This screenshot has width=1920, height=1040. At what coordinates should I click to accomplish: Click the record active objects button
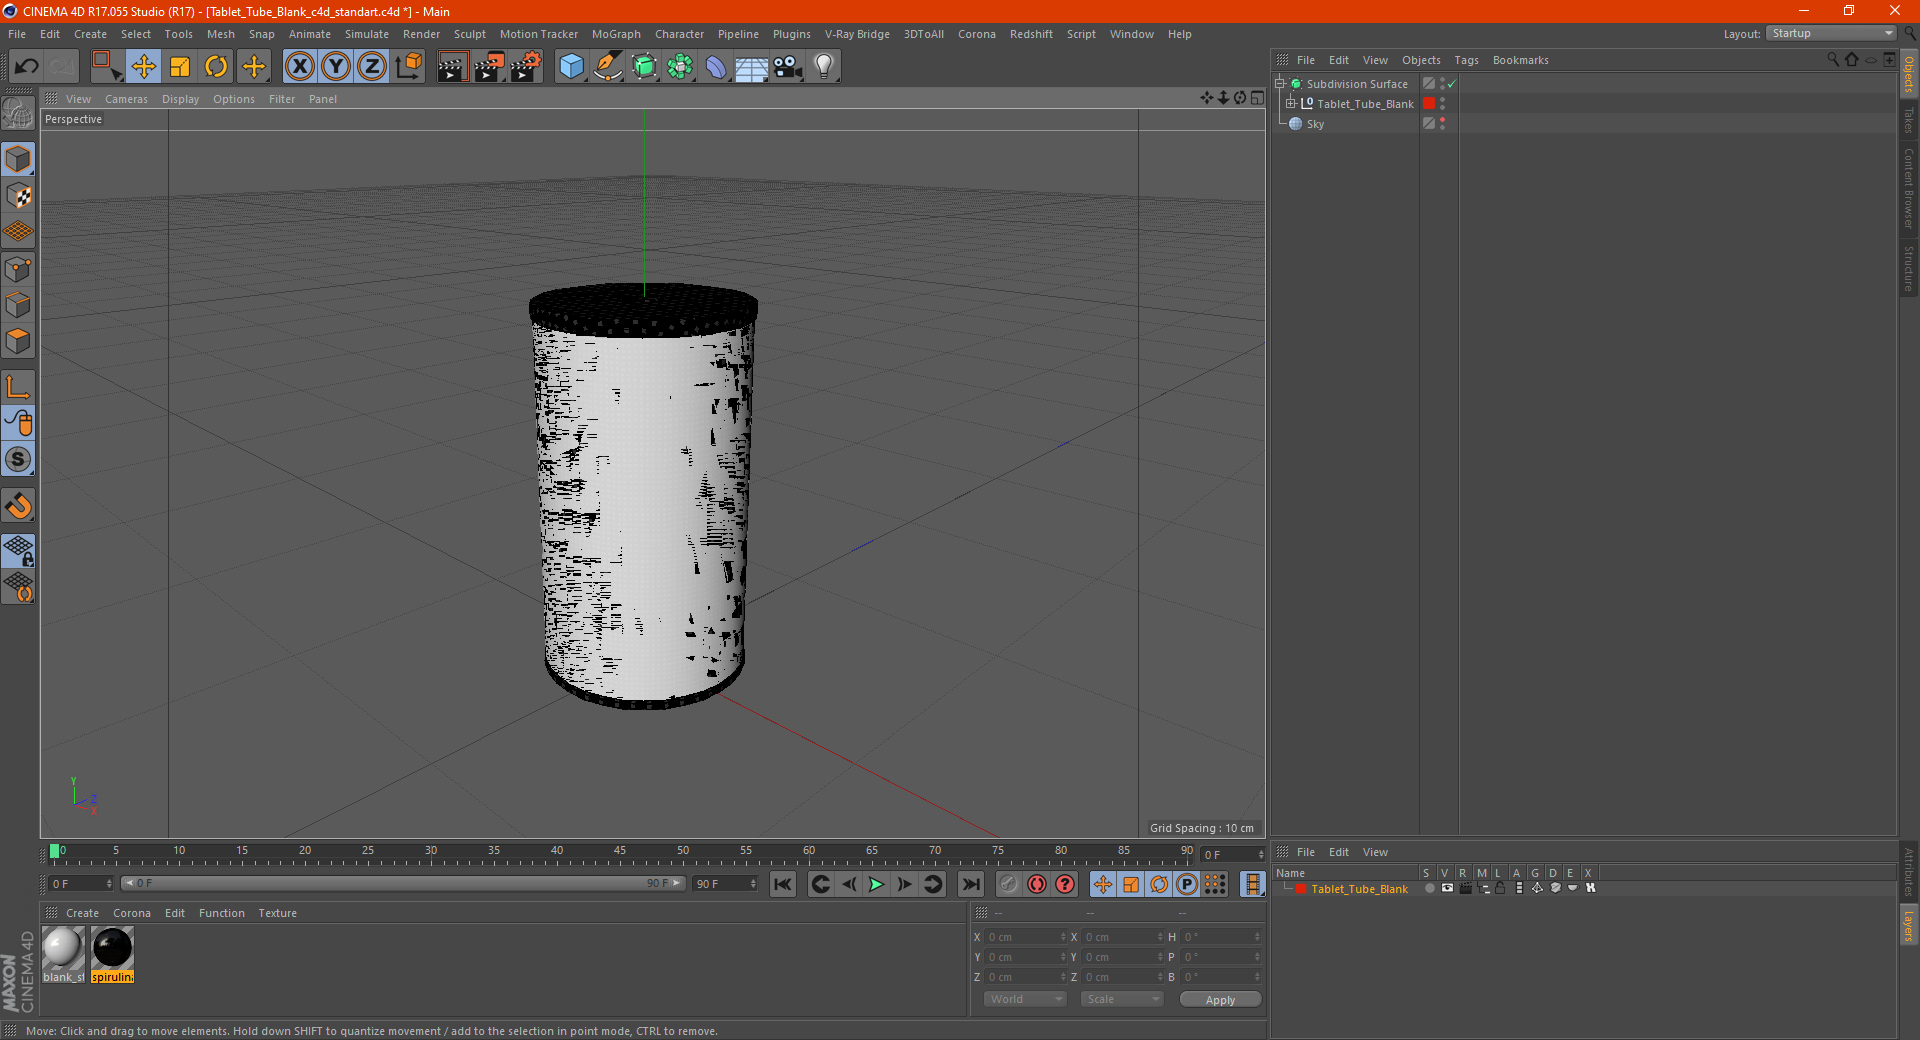pyautogui.click(x=1008, y=884)
